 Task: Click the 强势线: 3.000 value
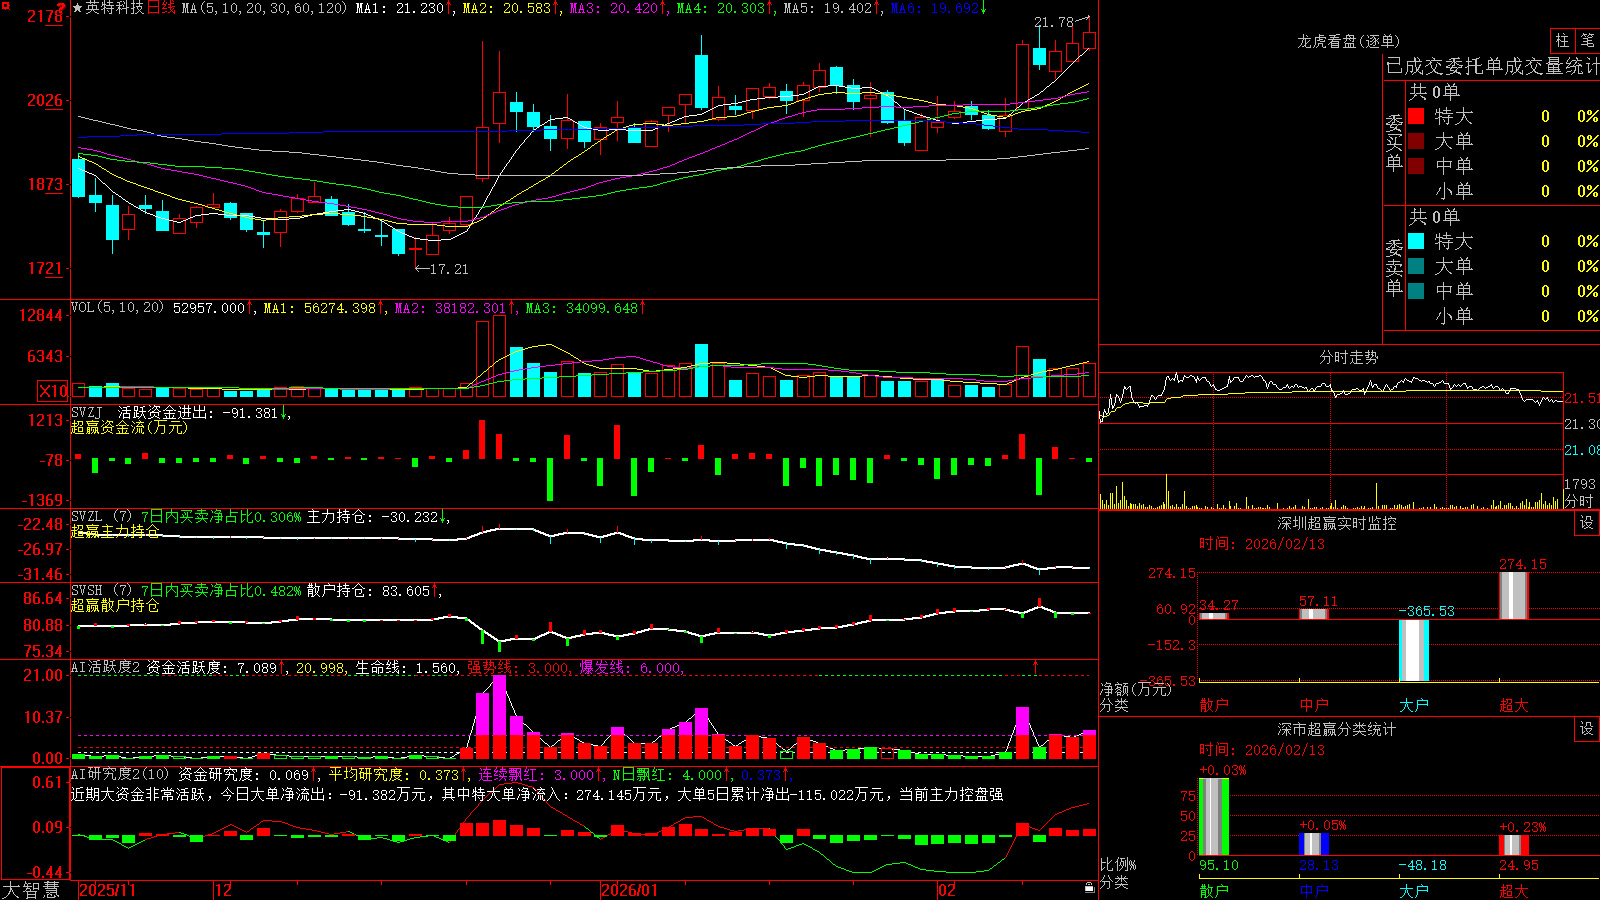[x=518, y=668]
